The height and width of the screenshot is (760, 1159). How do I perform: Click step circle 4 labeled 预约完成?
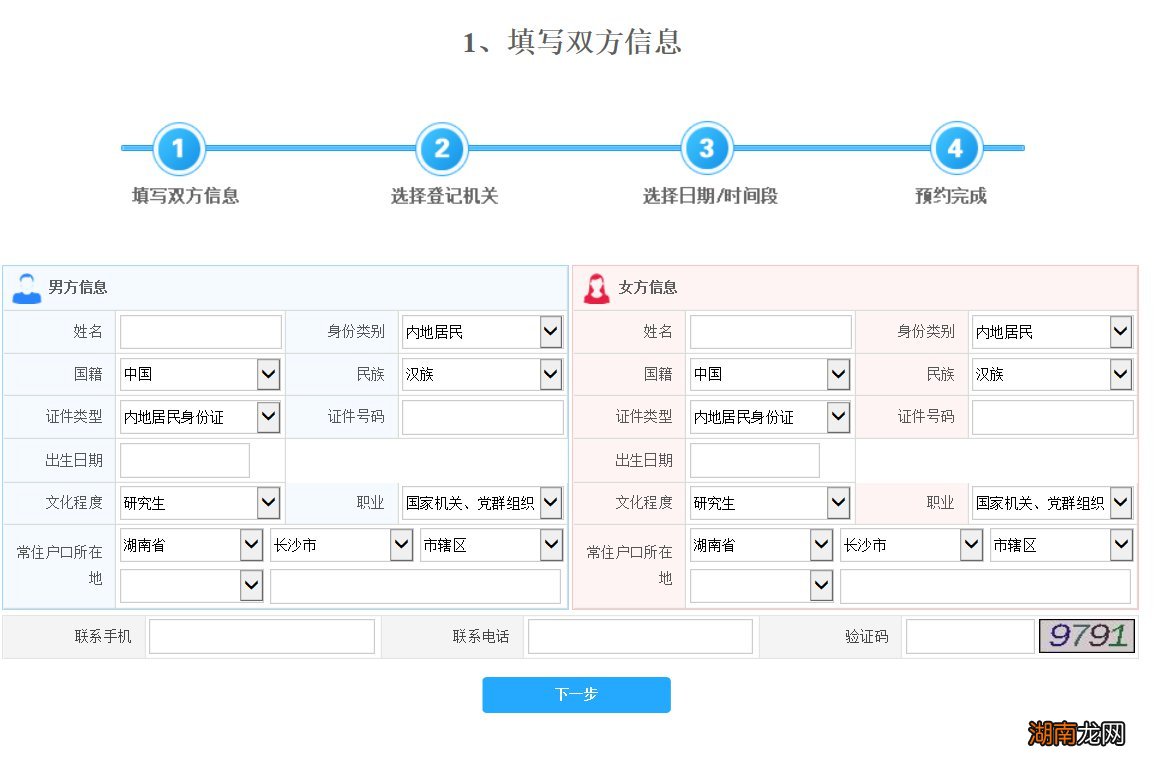point(956,148)
